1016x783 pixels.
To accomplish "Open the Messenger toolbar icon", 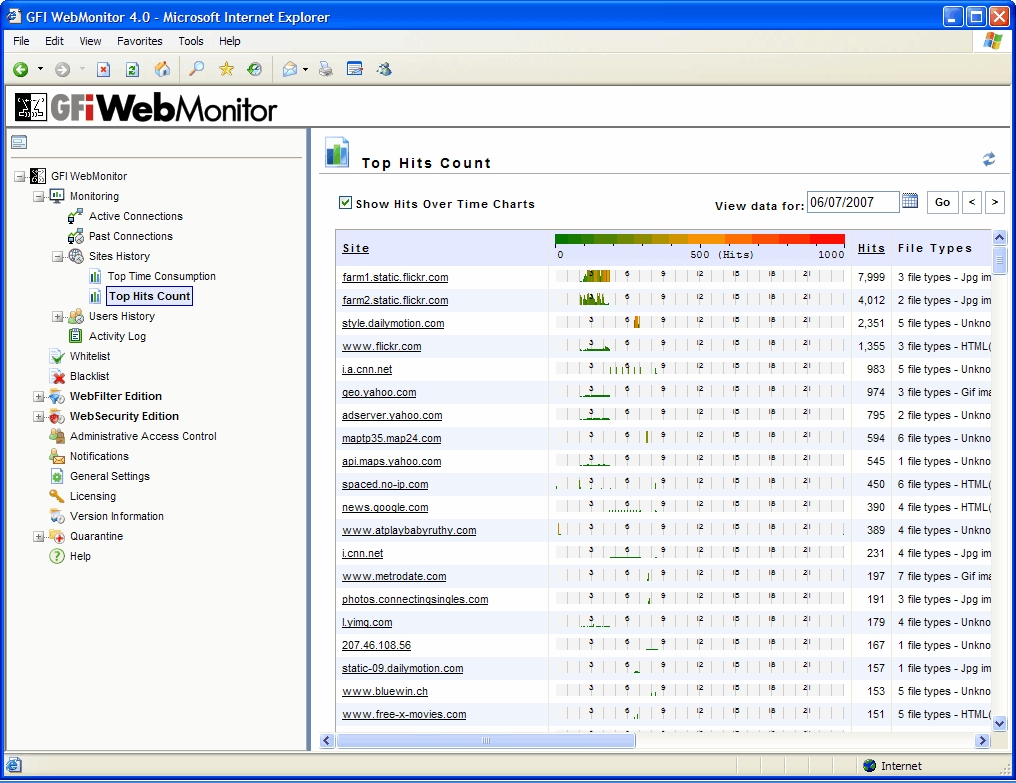I will pos(384,69).
